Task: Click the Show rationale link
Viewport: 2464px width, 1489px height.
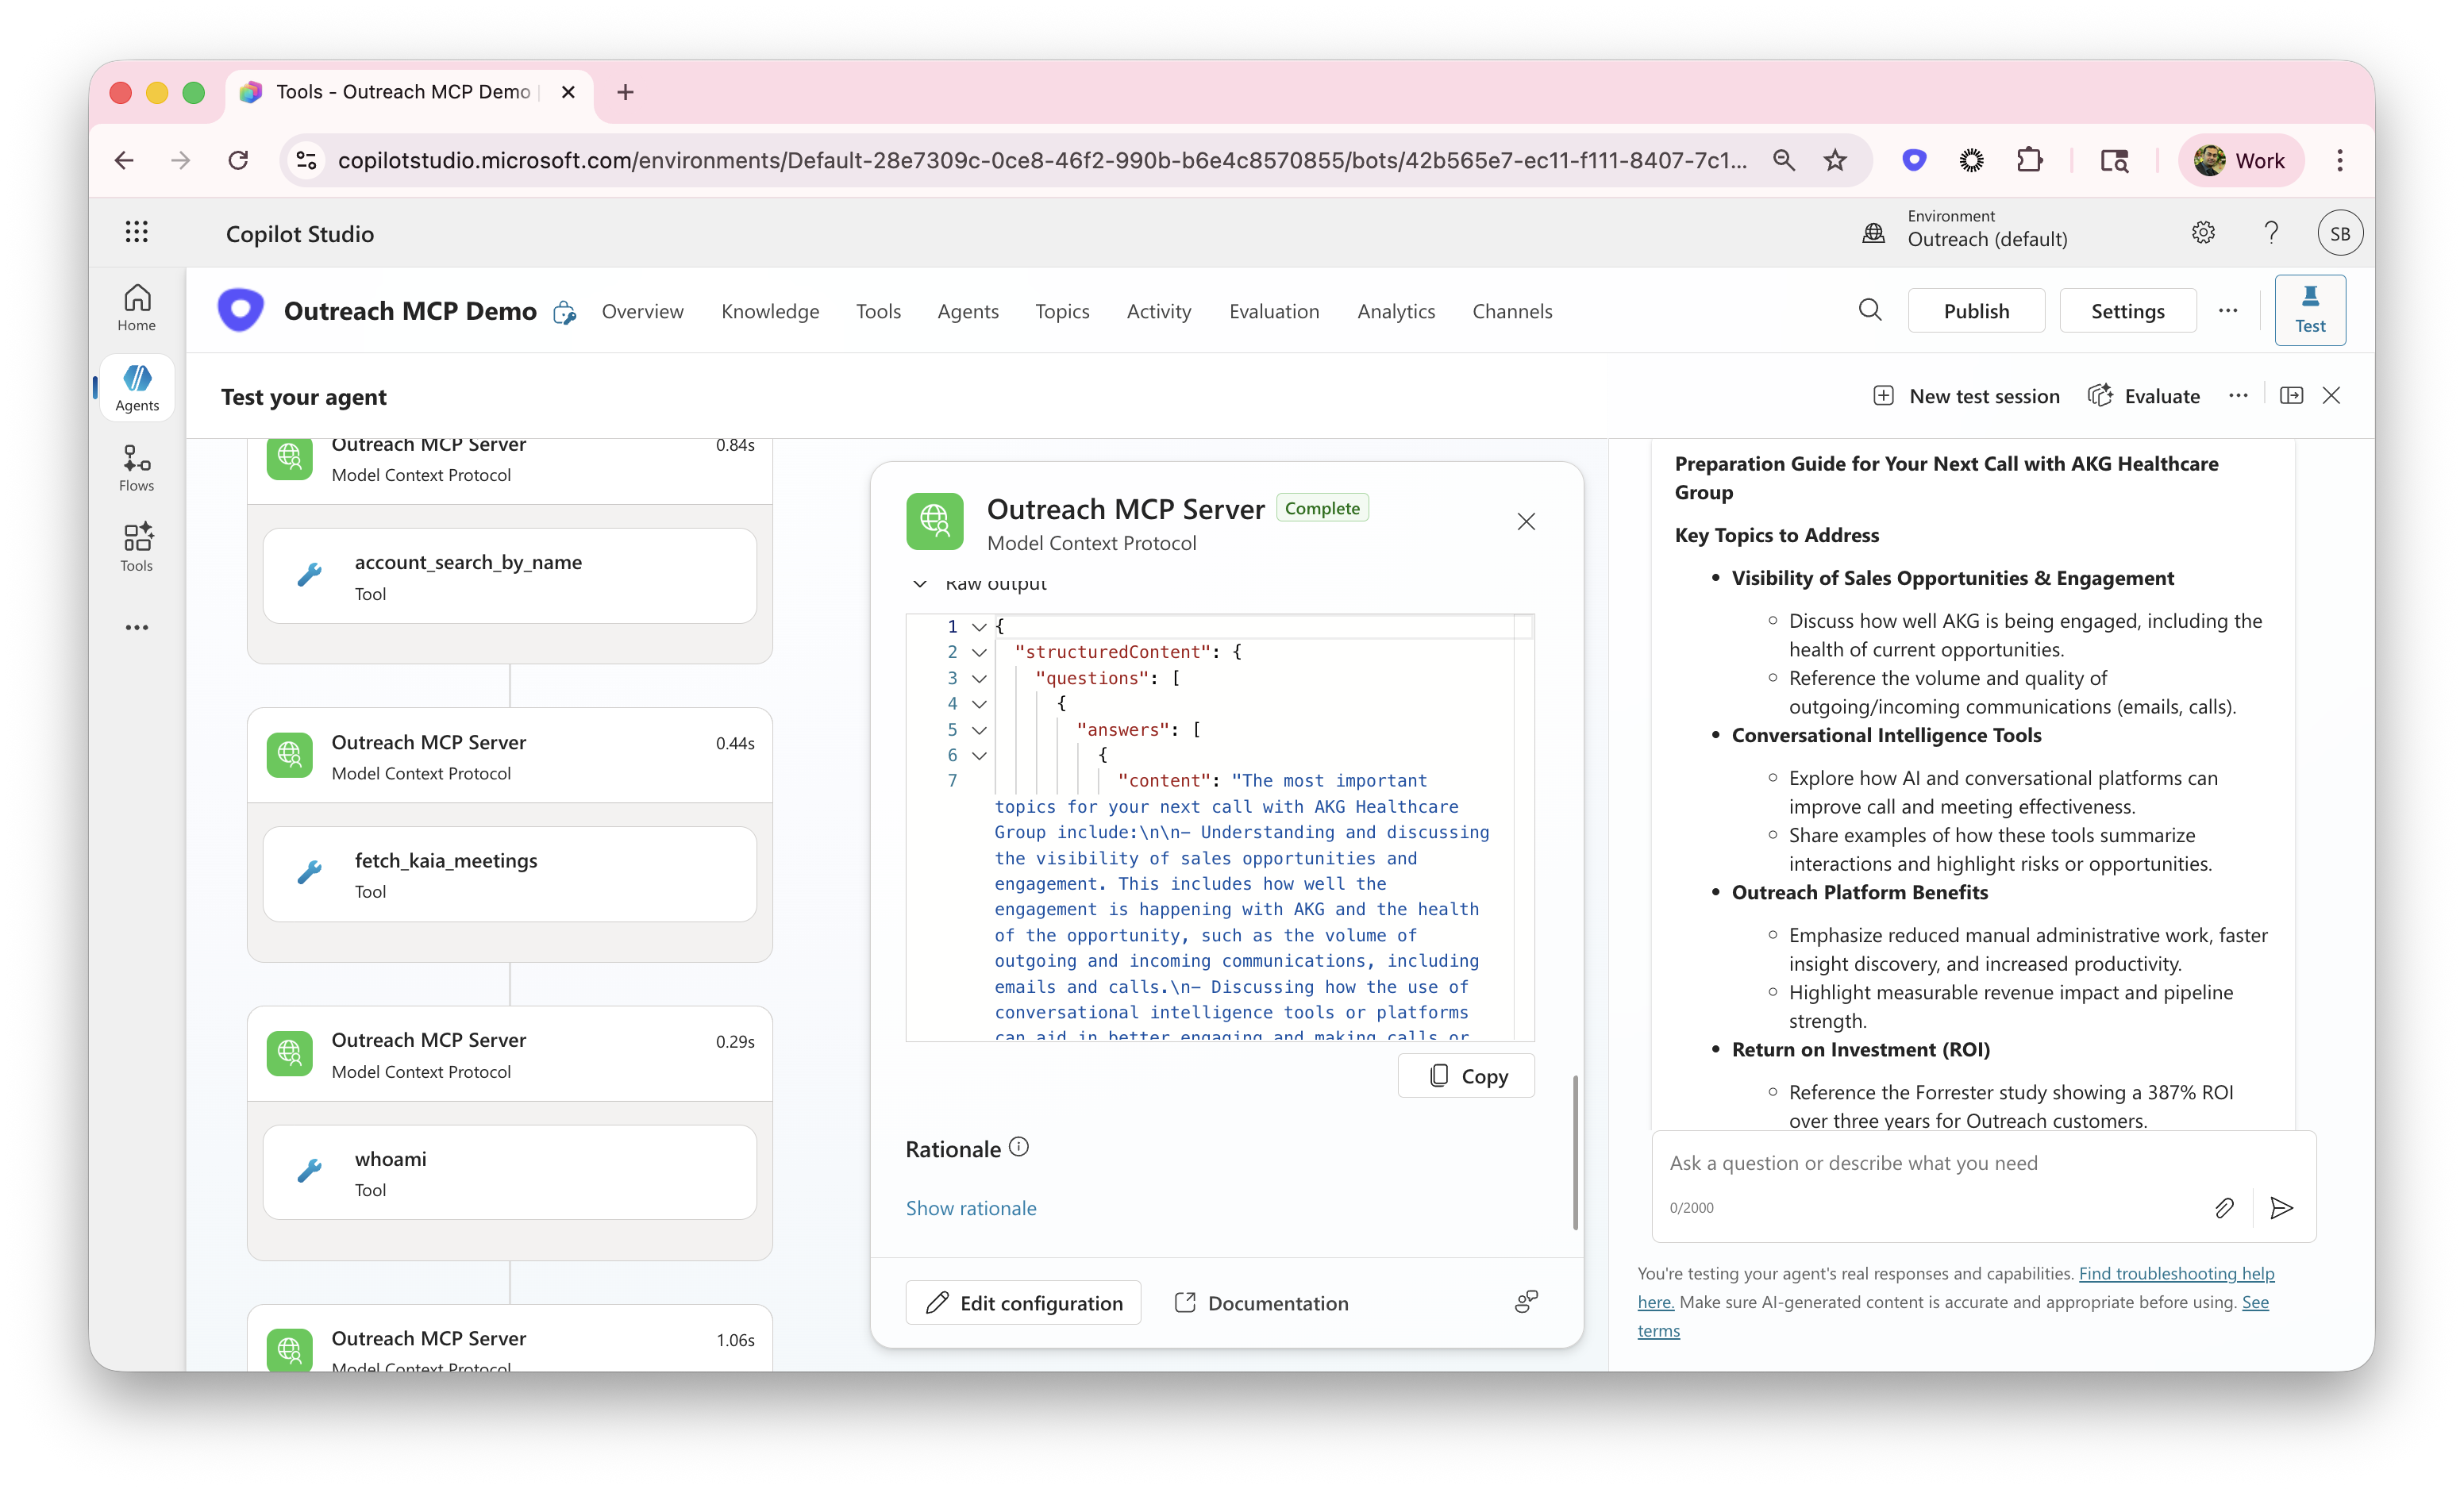Action: coord(970,1208)
